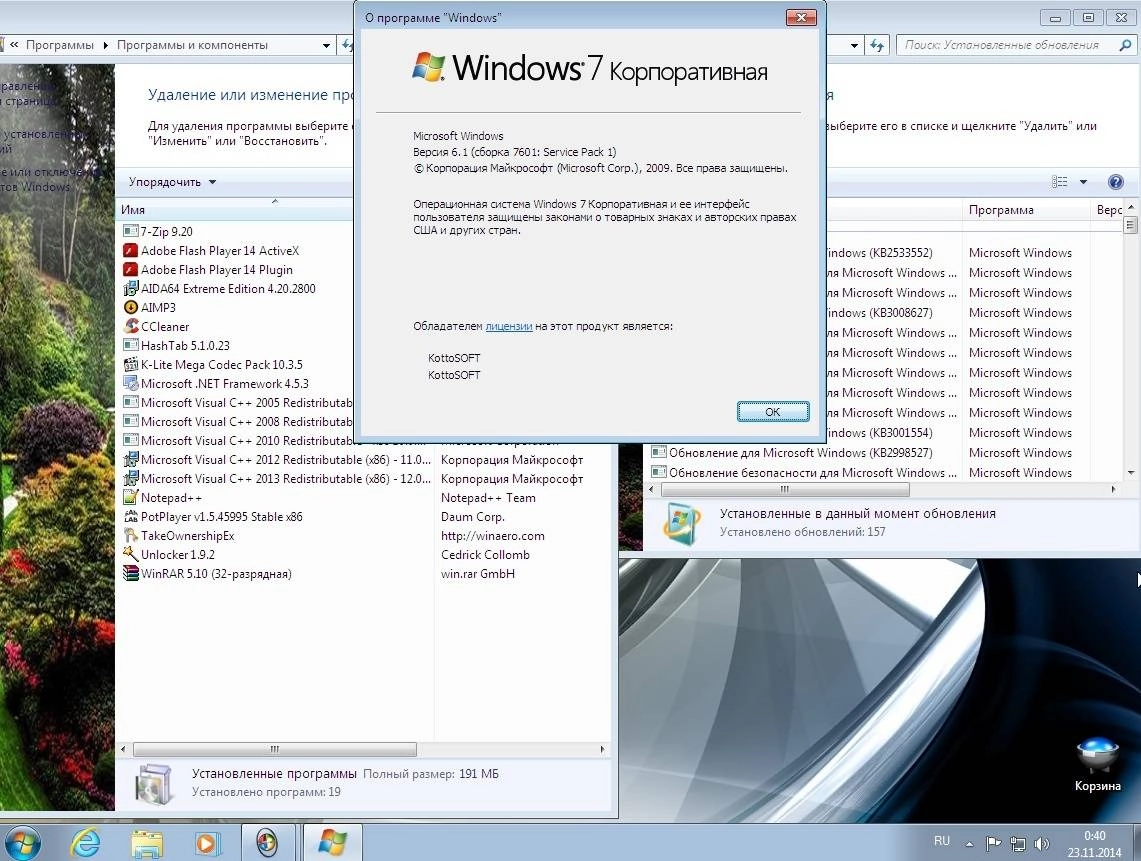Click the updates list horizontal scrollbar
The image size is (1141, 861).
(783, 490)
